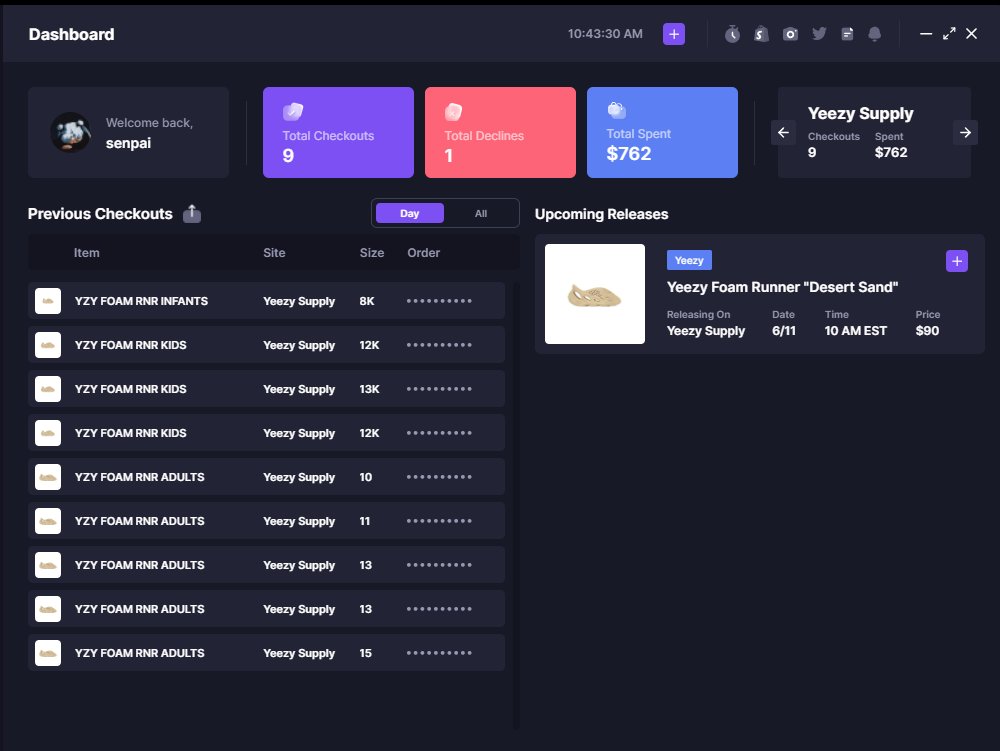
Task: Click the Yeezy tag on upcoming release
Action: (x=689, y=260)
